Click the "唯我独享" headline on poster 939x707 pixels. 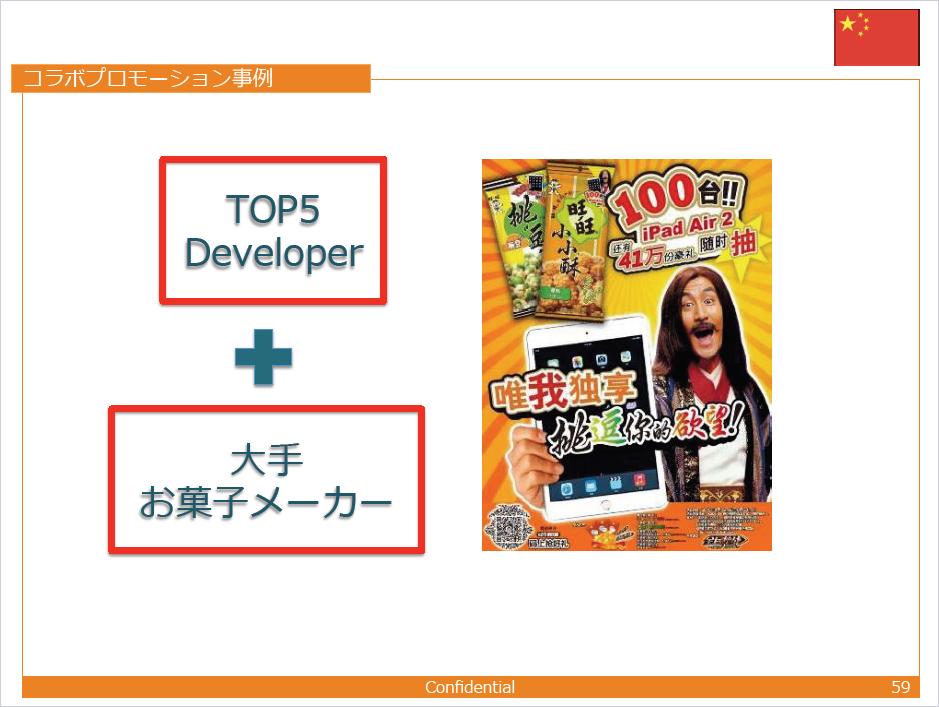pyautogui.click(x=564, y=392)
